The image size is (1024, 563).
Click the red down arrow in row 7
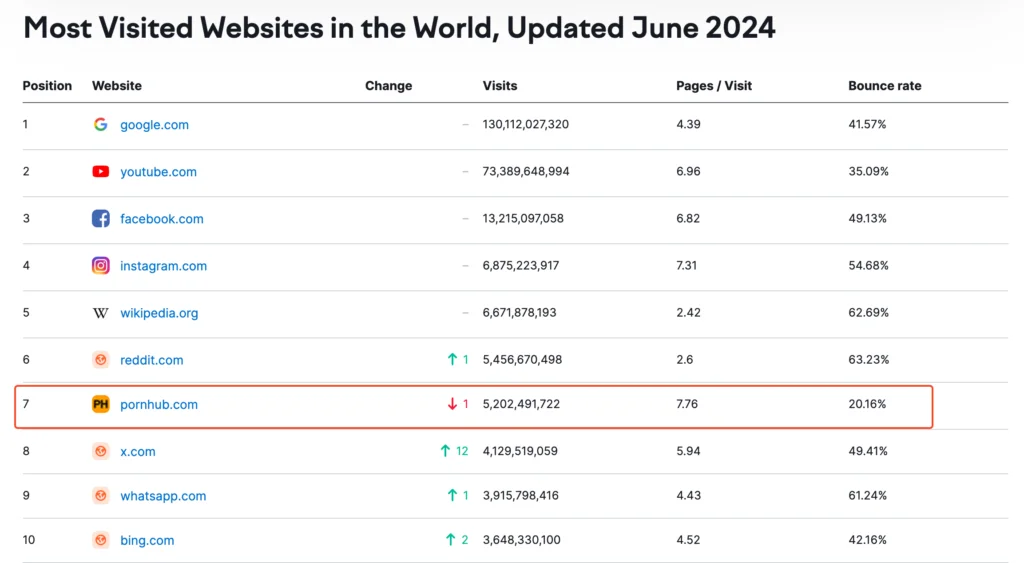452,405
